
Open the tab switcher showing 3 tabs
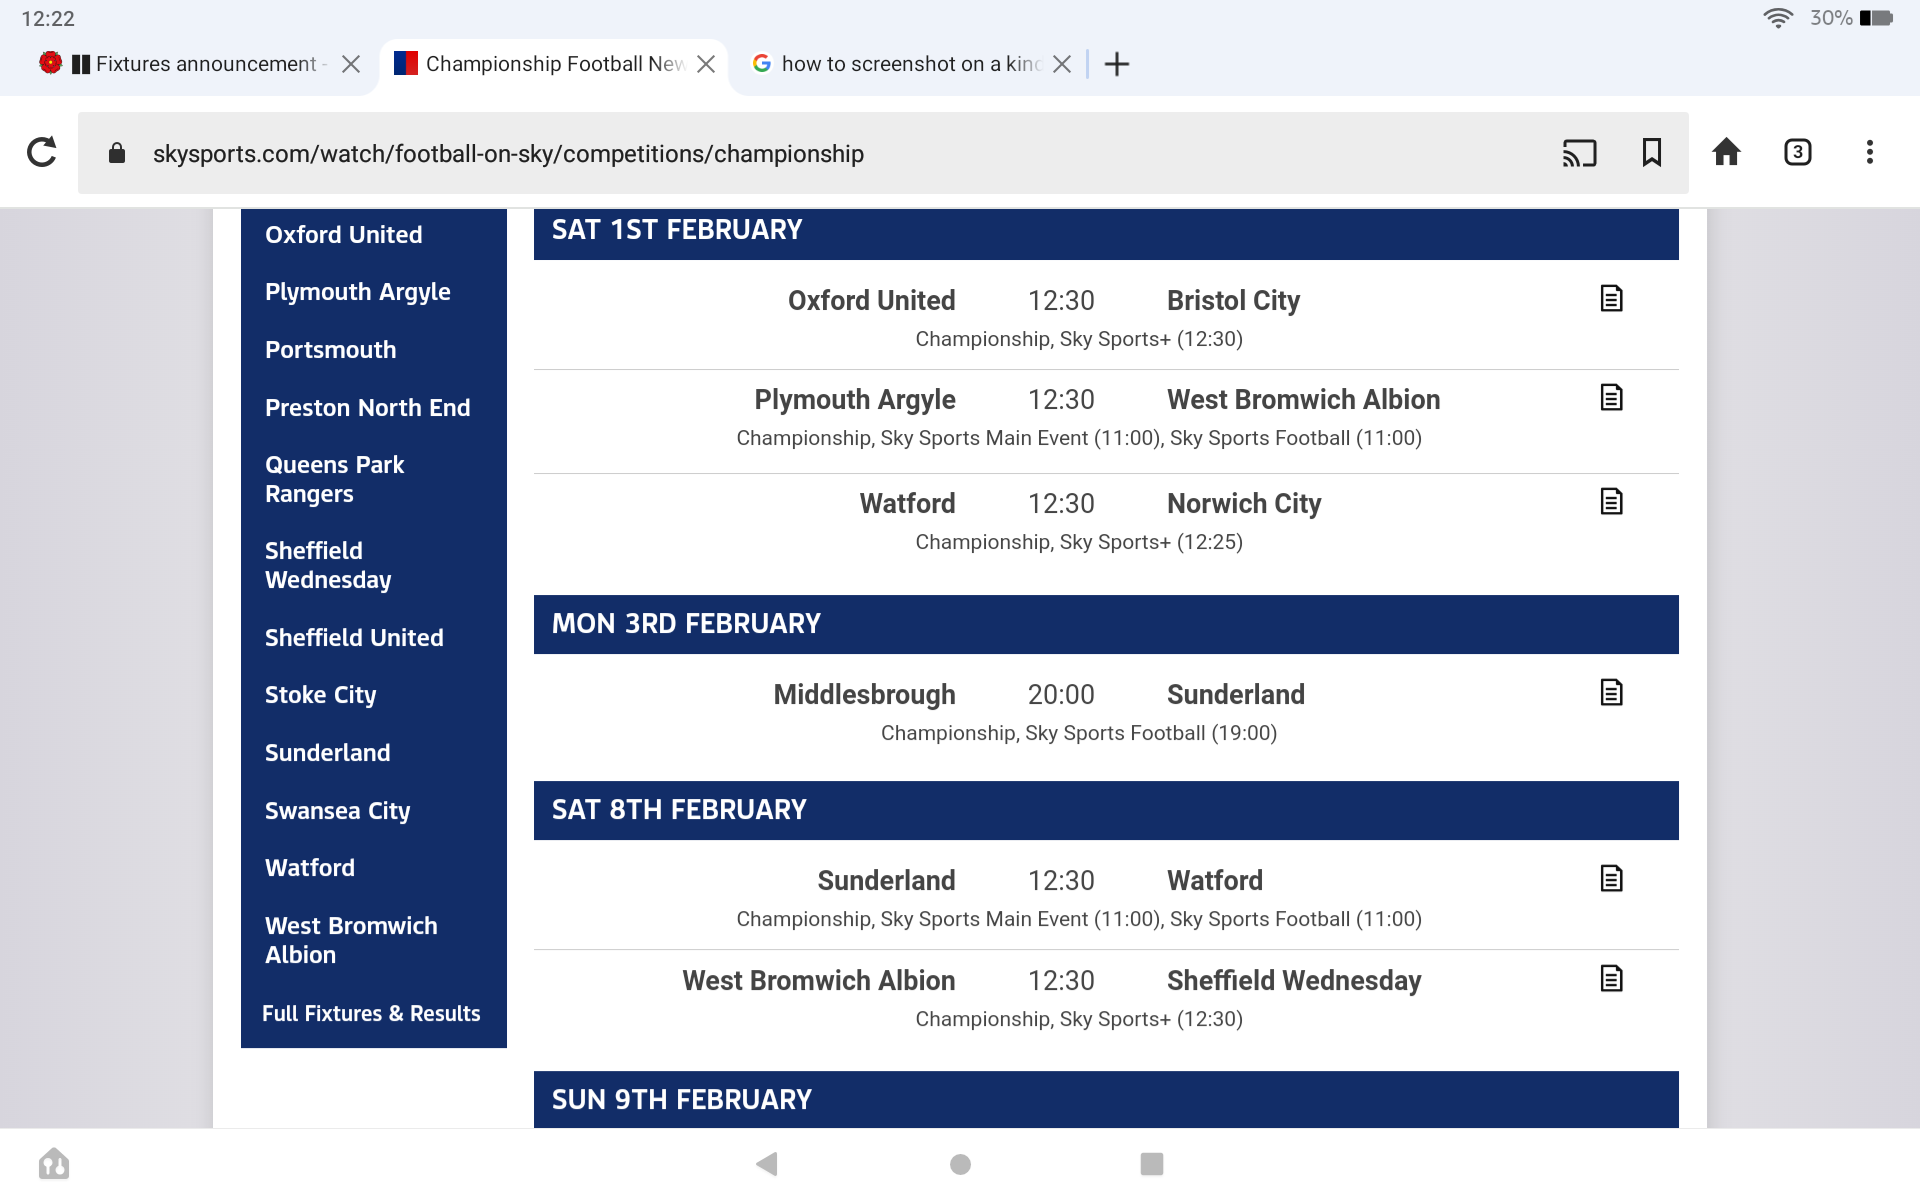[1797, 152]
